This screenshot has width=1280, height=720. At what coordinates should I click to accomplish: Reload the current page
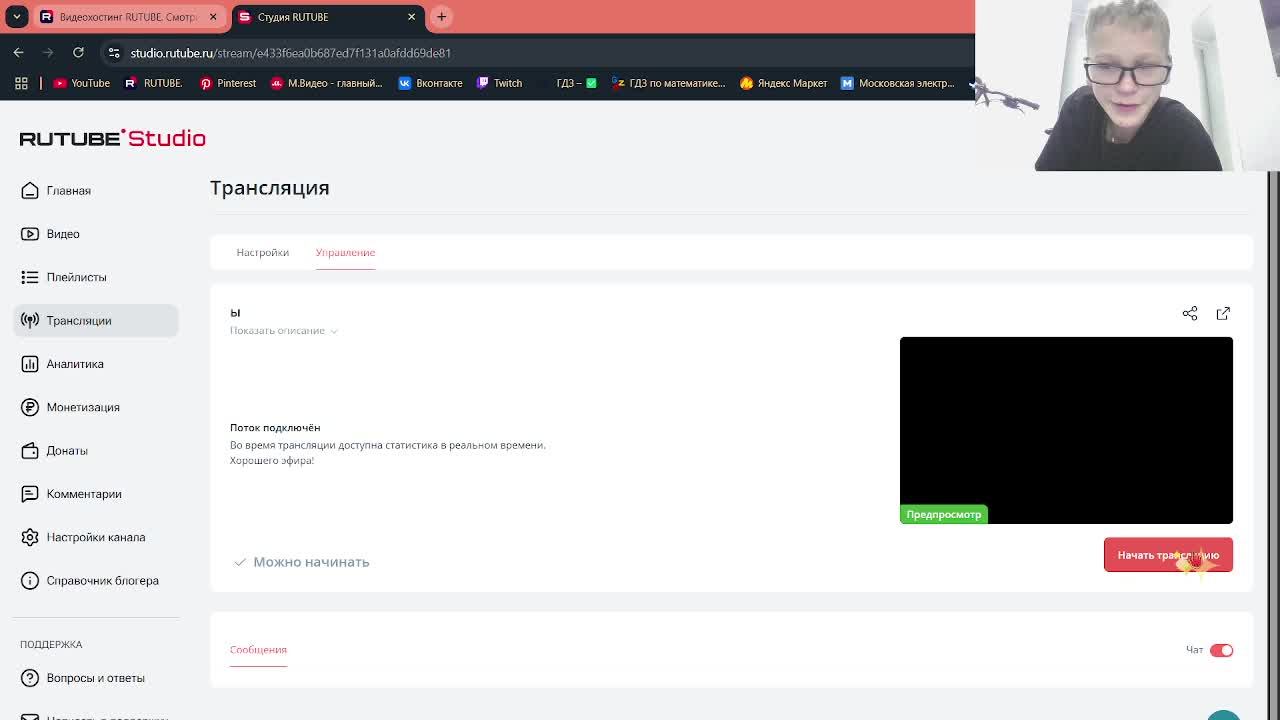(78, 52)
